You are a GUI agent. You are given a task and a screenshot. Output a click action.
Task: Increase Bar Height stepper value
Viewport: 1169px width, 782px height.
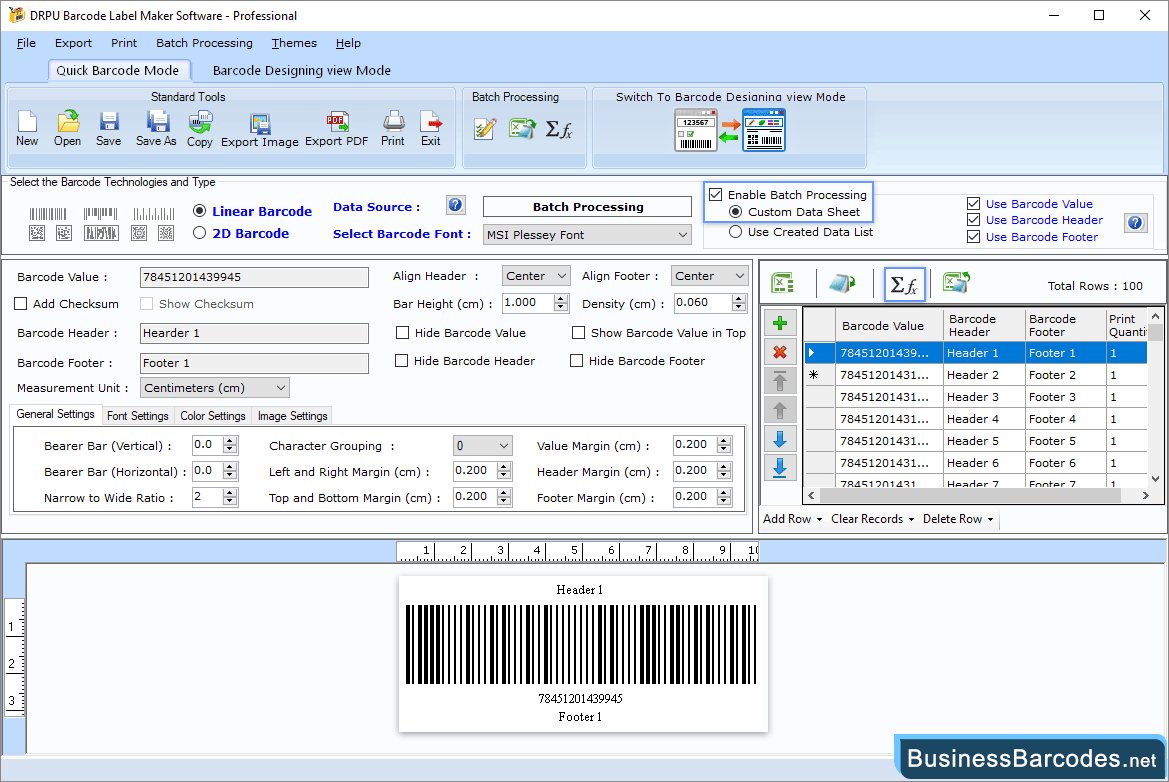point(561,298)
